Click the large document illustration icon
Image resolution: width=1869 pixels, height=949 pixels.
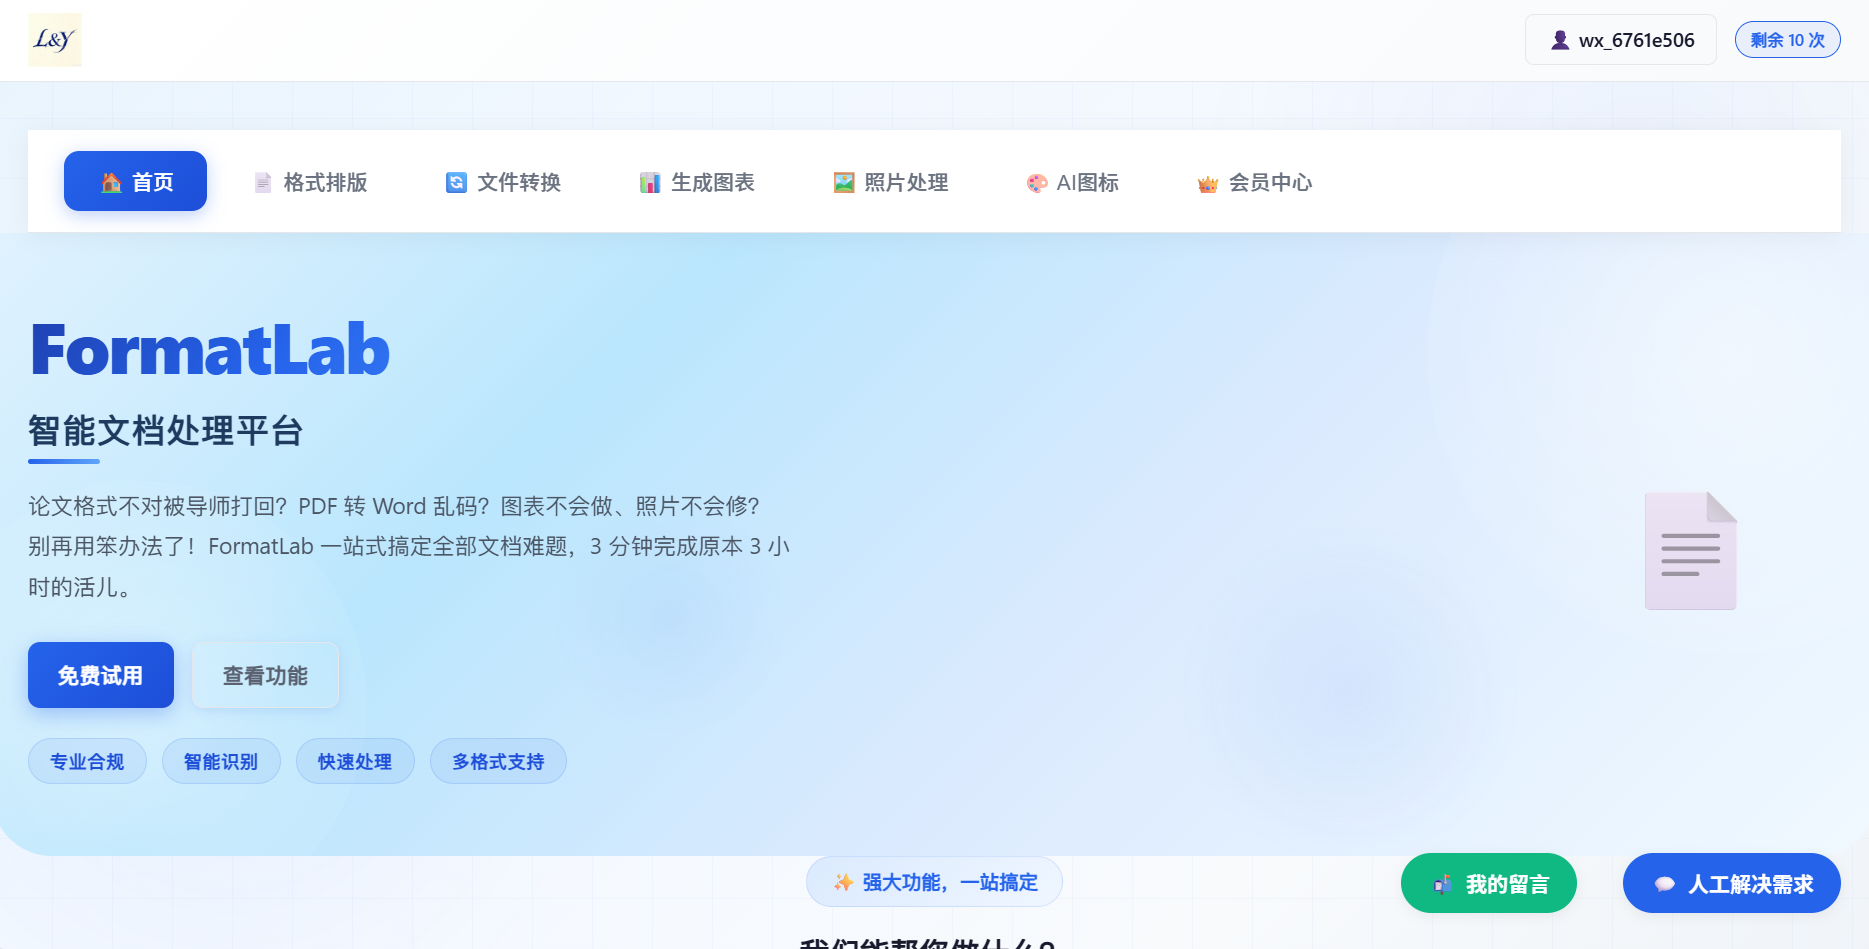1691,551
